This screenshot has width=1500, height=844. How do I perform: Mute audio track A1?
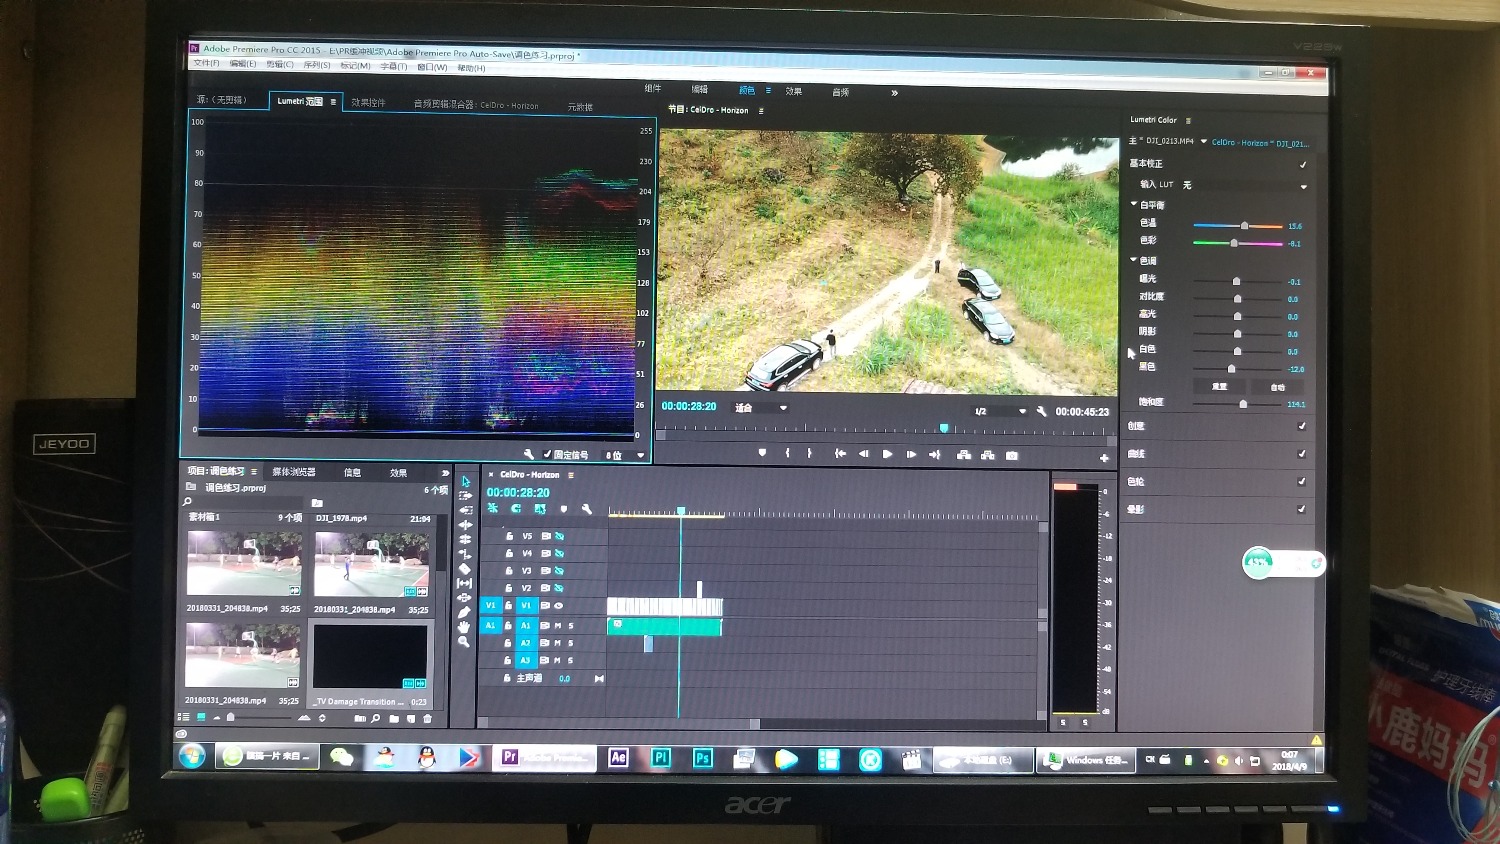pyautogui.click(x=558, y=626)
